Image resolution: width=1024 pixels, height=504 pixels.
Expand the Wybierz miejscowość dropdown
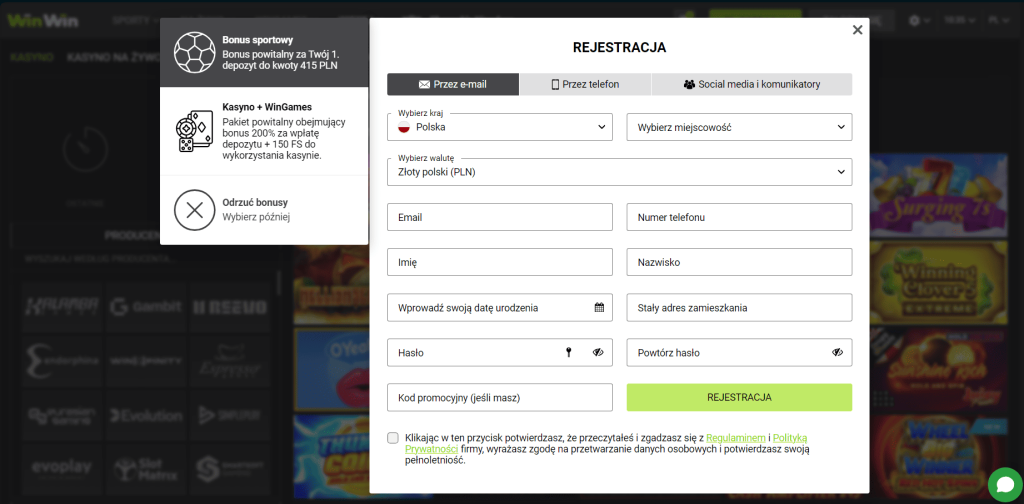point(739,127)
